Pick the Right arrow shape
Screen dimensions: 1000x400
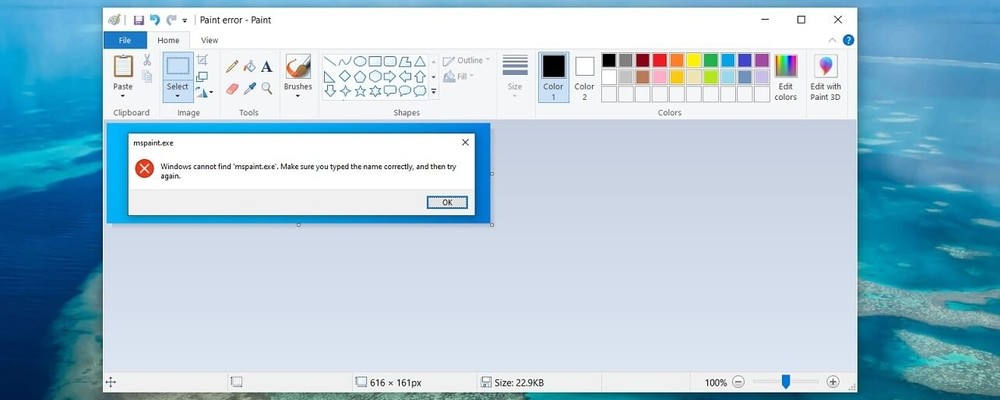point(390,76)
